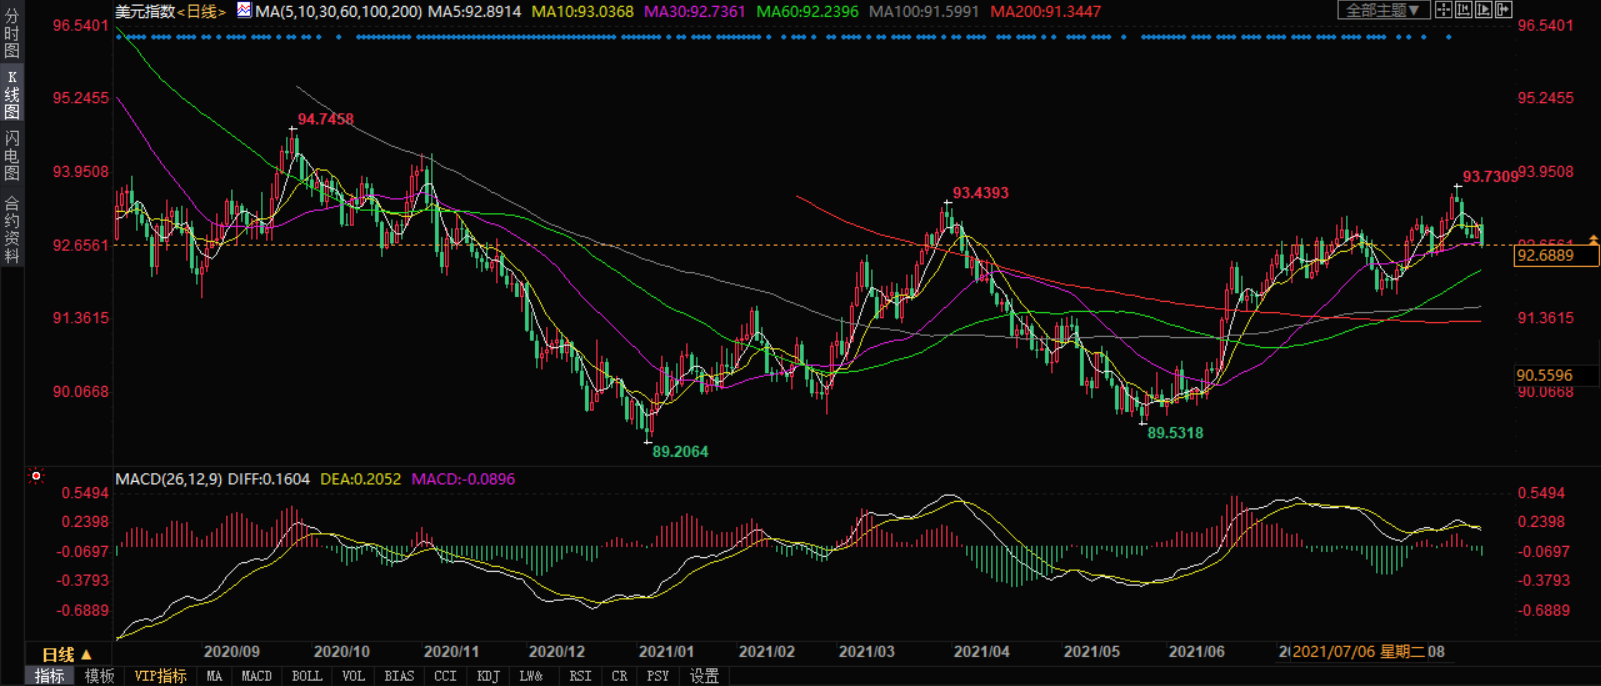Click the jump-to-start chart icon
1601x686 pixels.
tap(1463, 10)
